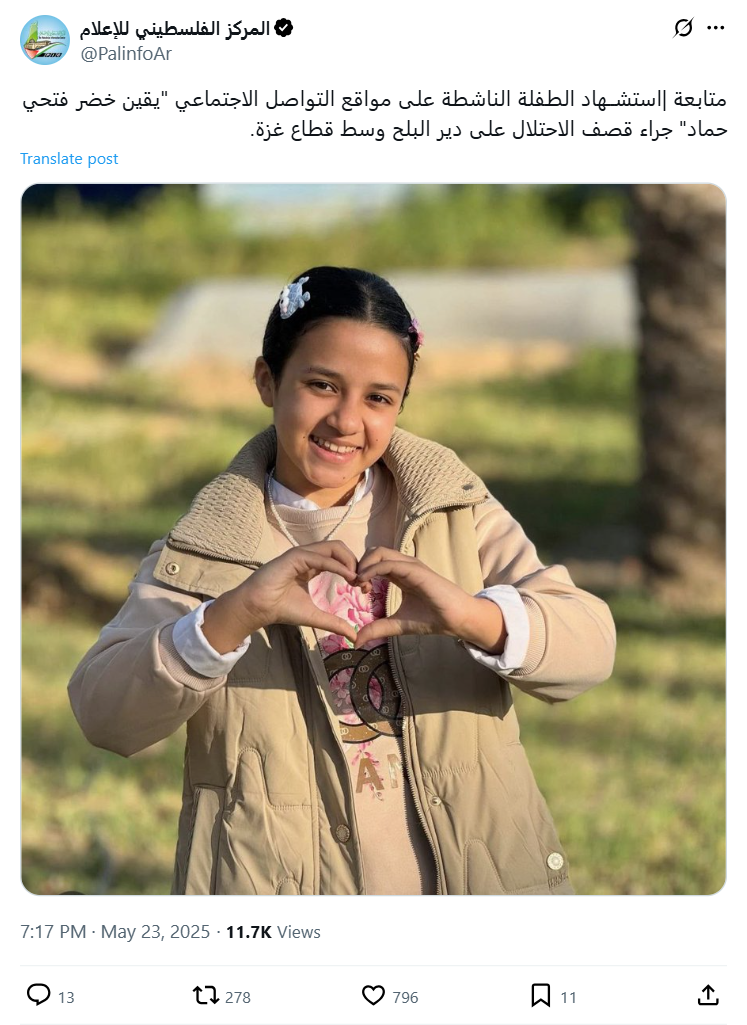
Task: Click the 278 reposts count
Action: (x=238, y=998)
